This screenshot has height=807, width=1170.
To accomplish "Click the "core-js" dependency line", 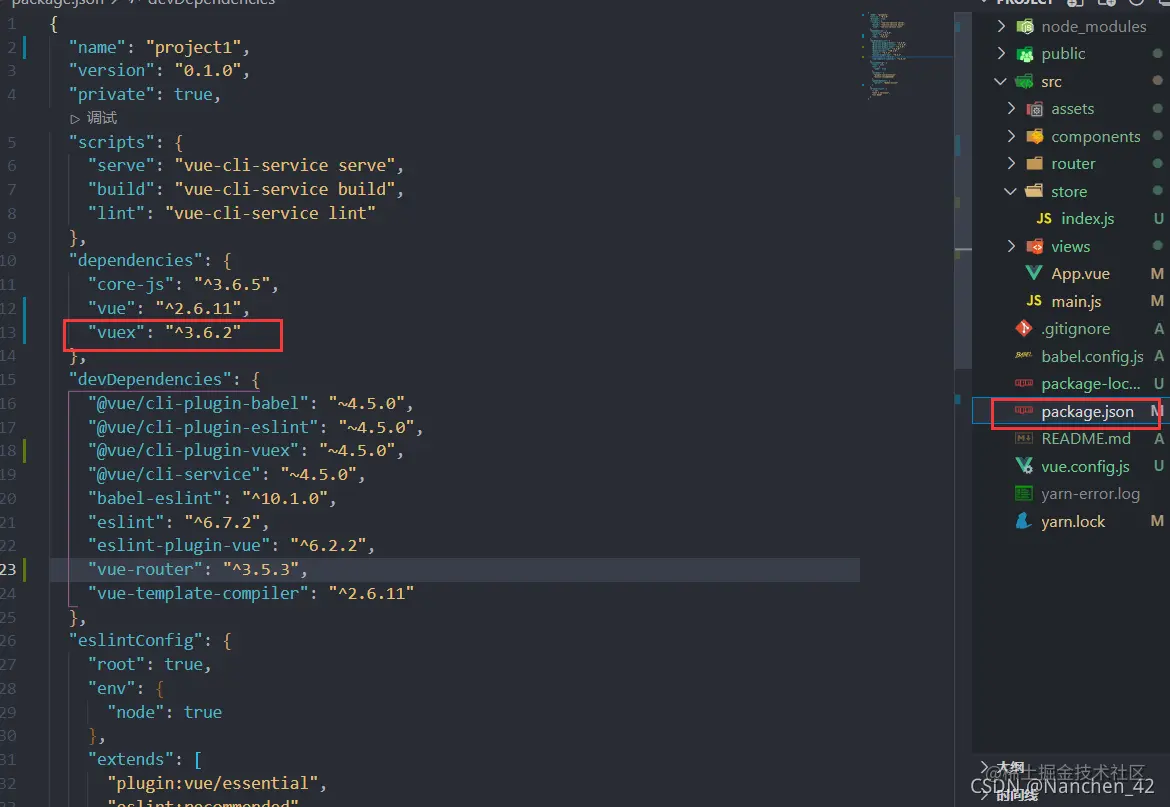I will pyautogui.click(x=183, y=284).
